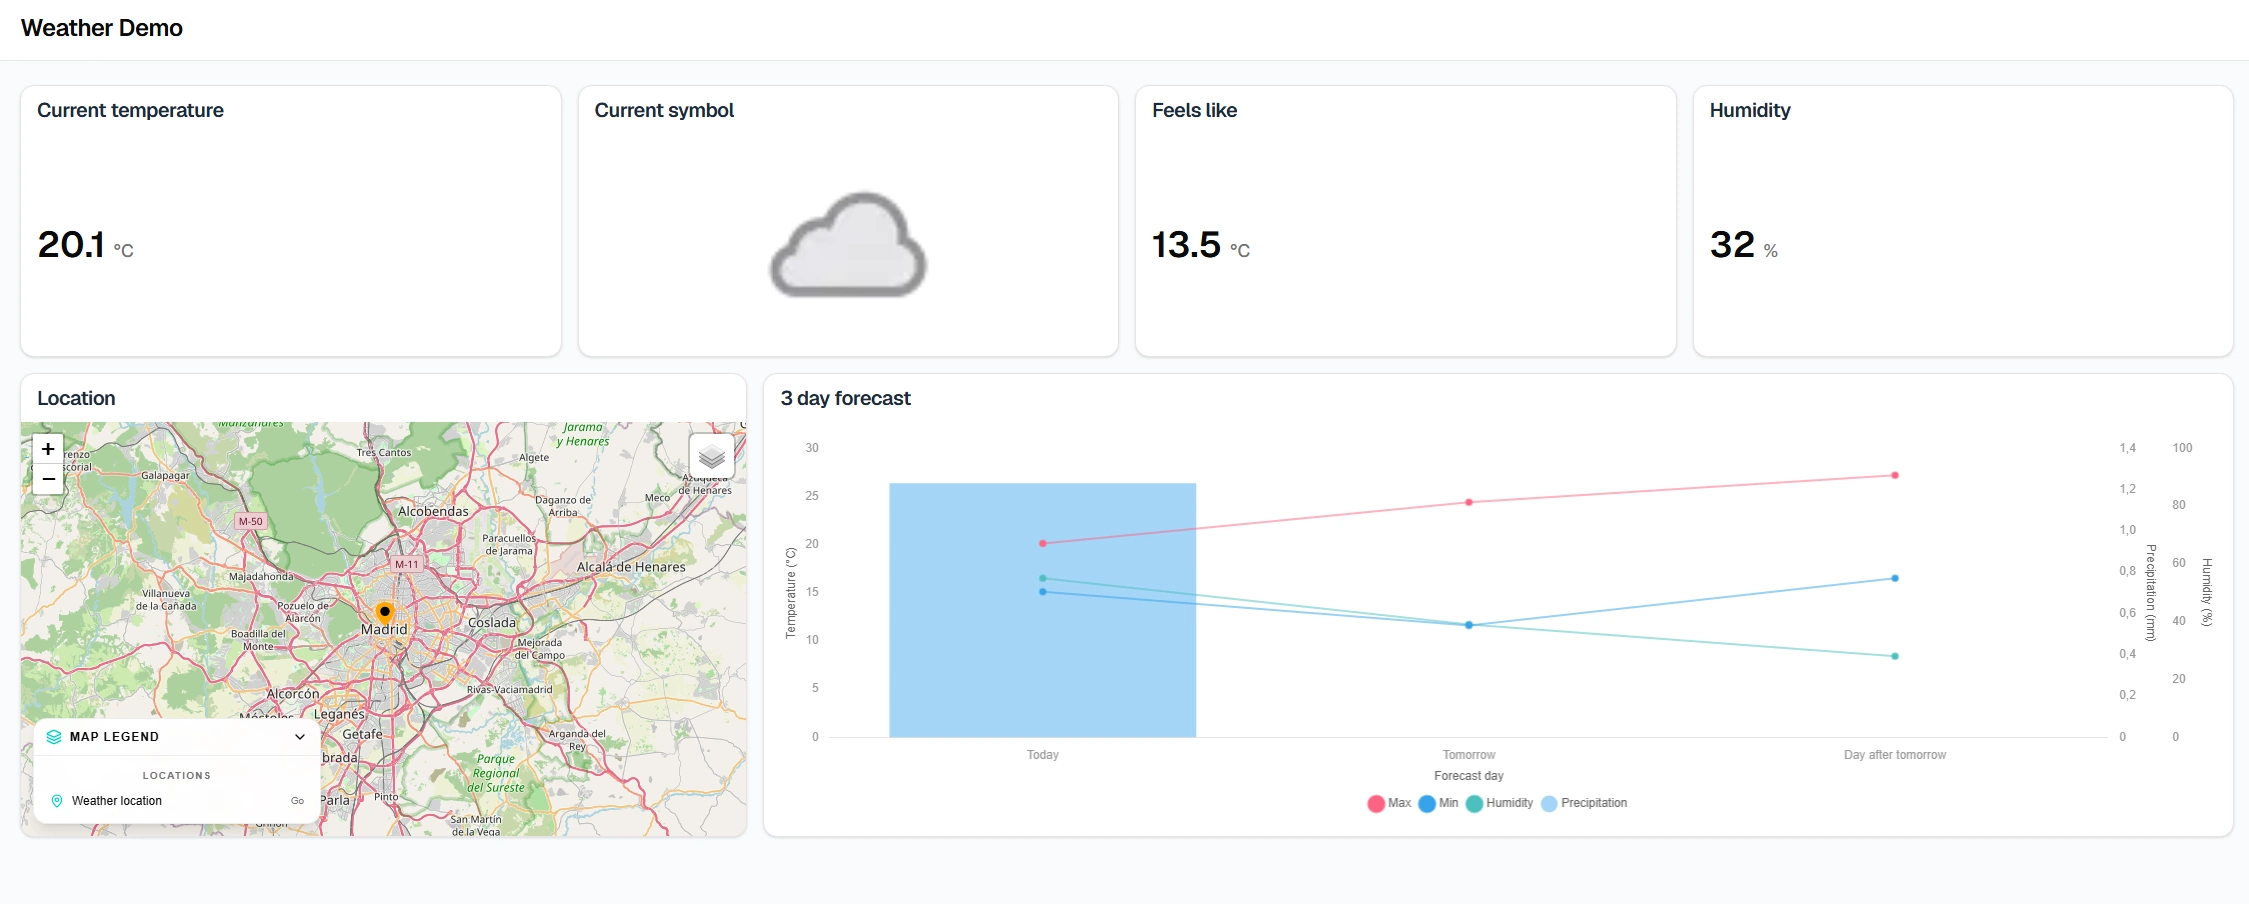
Task: Click the Weather location legend entry
Action: [117, 801]
